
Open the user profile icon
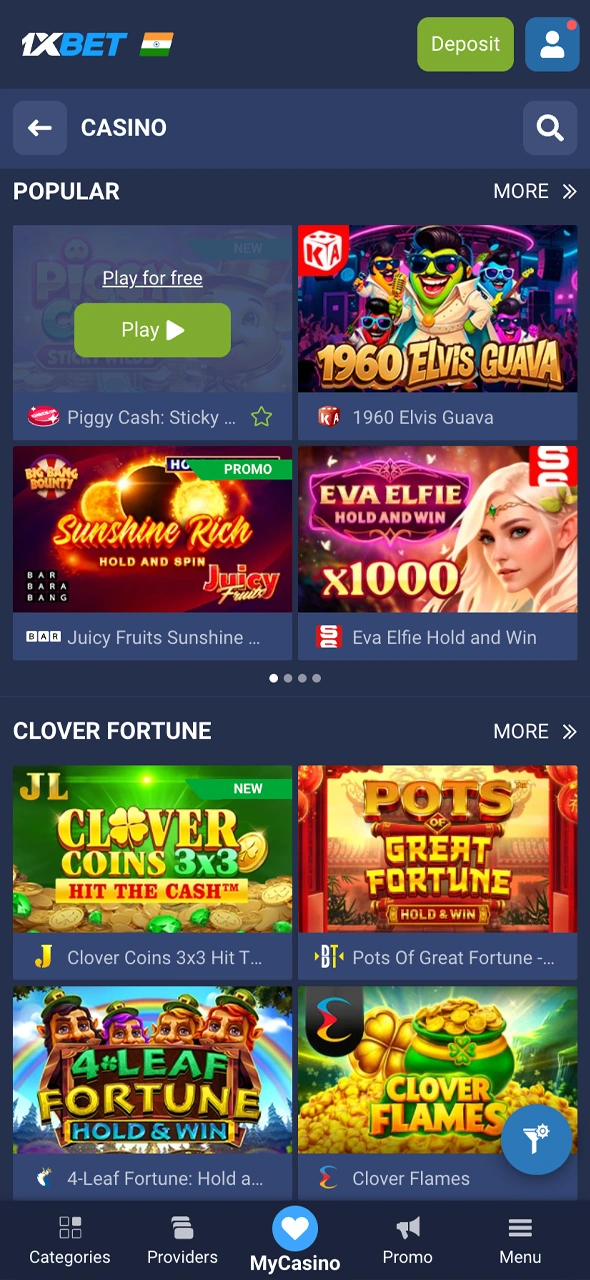click(x=552, y=44)
